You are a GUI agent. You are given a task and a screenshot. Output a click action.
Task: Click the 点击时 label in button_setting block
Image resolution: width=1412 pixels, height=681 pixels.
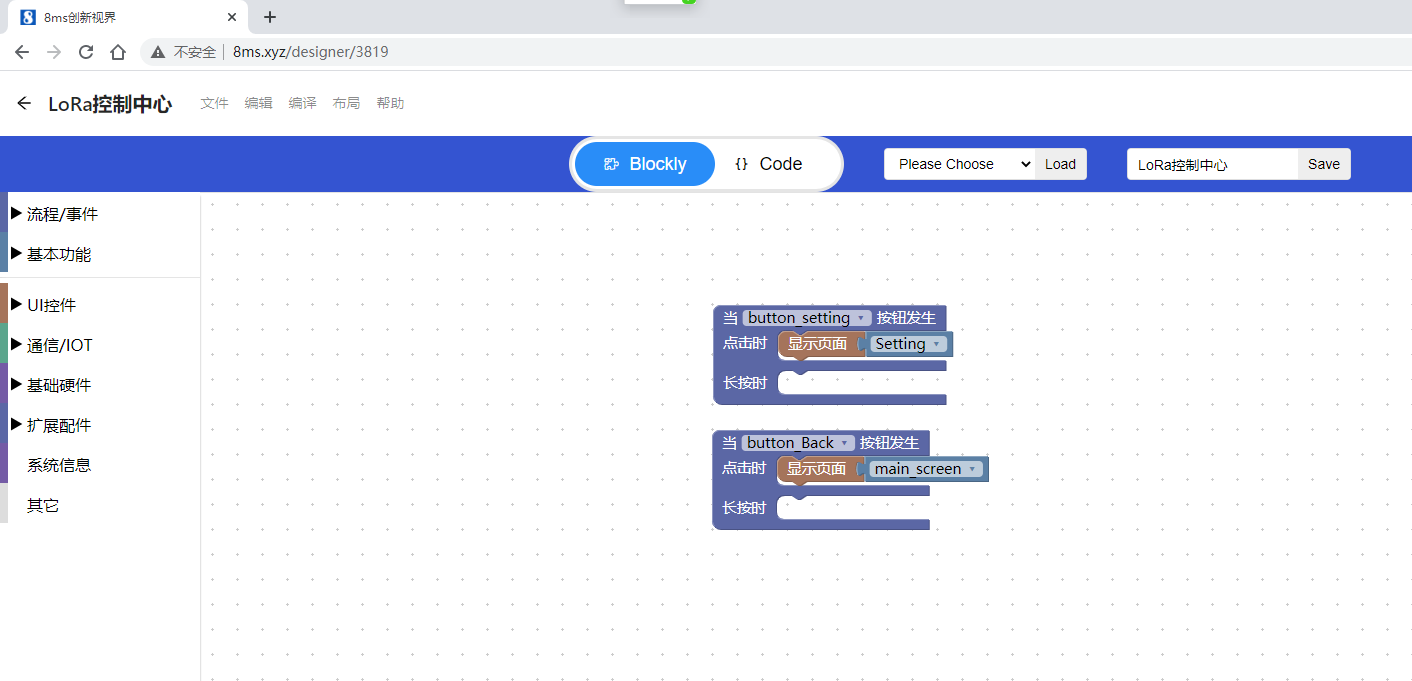745,343
